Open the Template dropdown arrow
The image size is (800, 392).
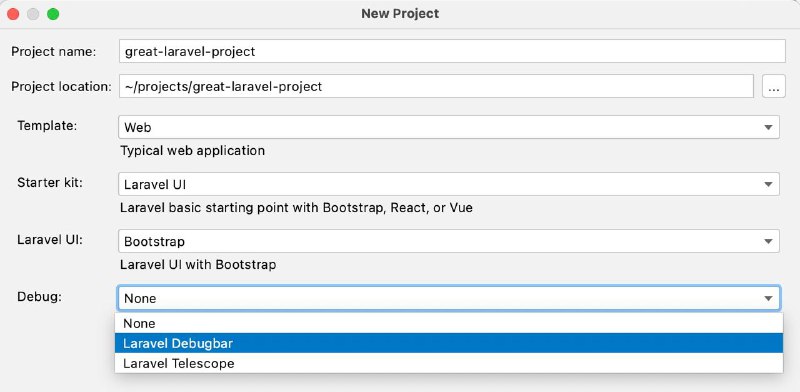[768, 127]
